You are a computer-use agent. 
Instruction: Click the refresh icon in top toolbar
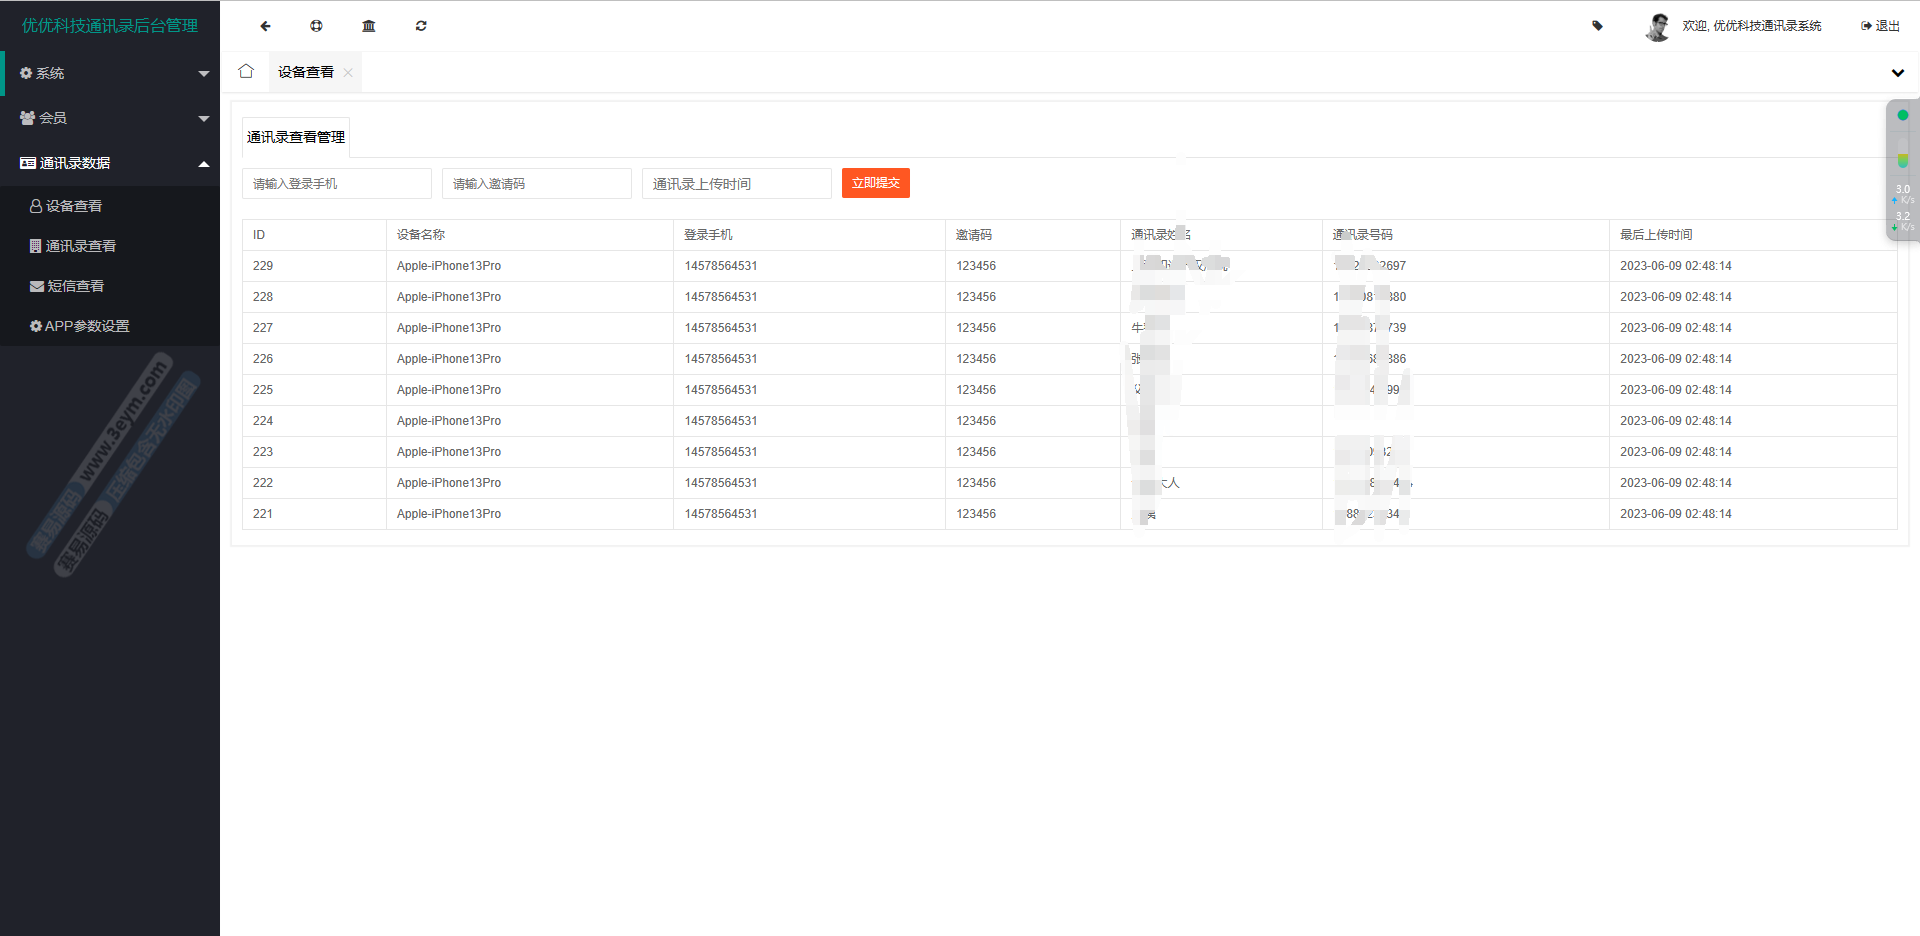click(x=421, y=26)
